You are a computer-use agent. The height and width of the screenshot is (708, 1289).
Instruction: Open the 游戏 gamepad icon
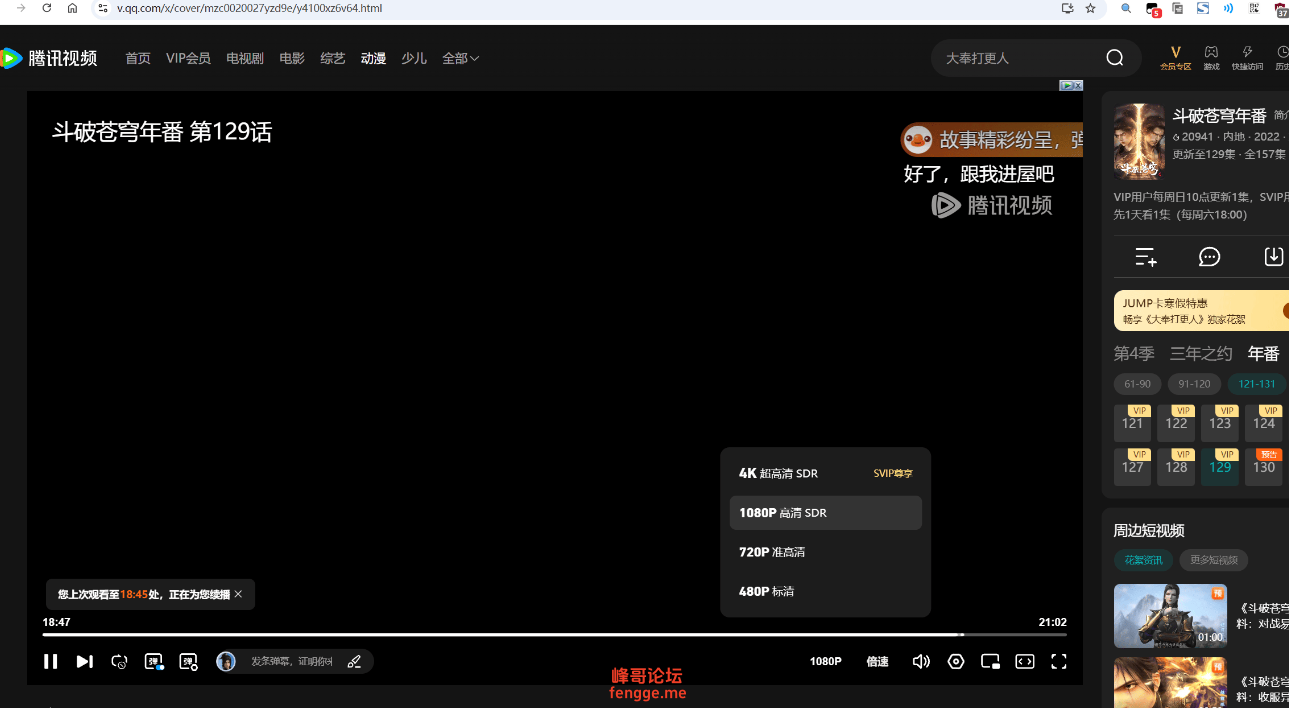[1211, 57]
